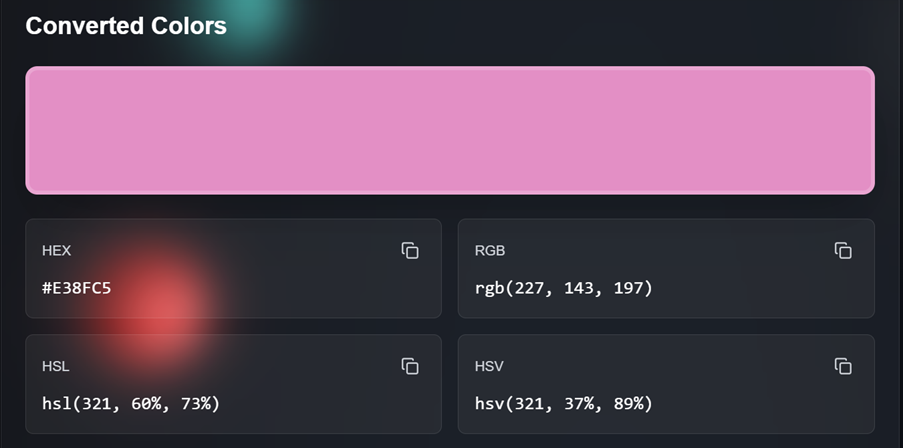903x448 pixels.
Task: Copy the RGB color value
Action: tap(843, 251)
